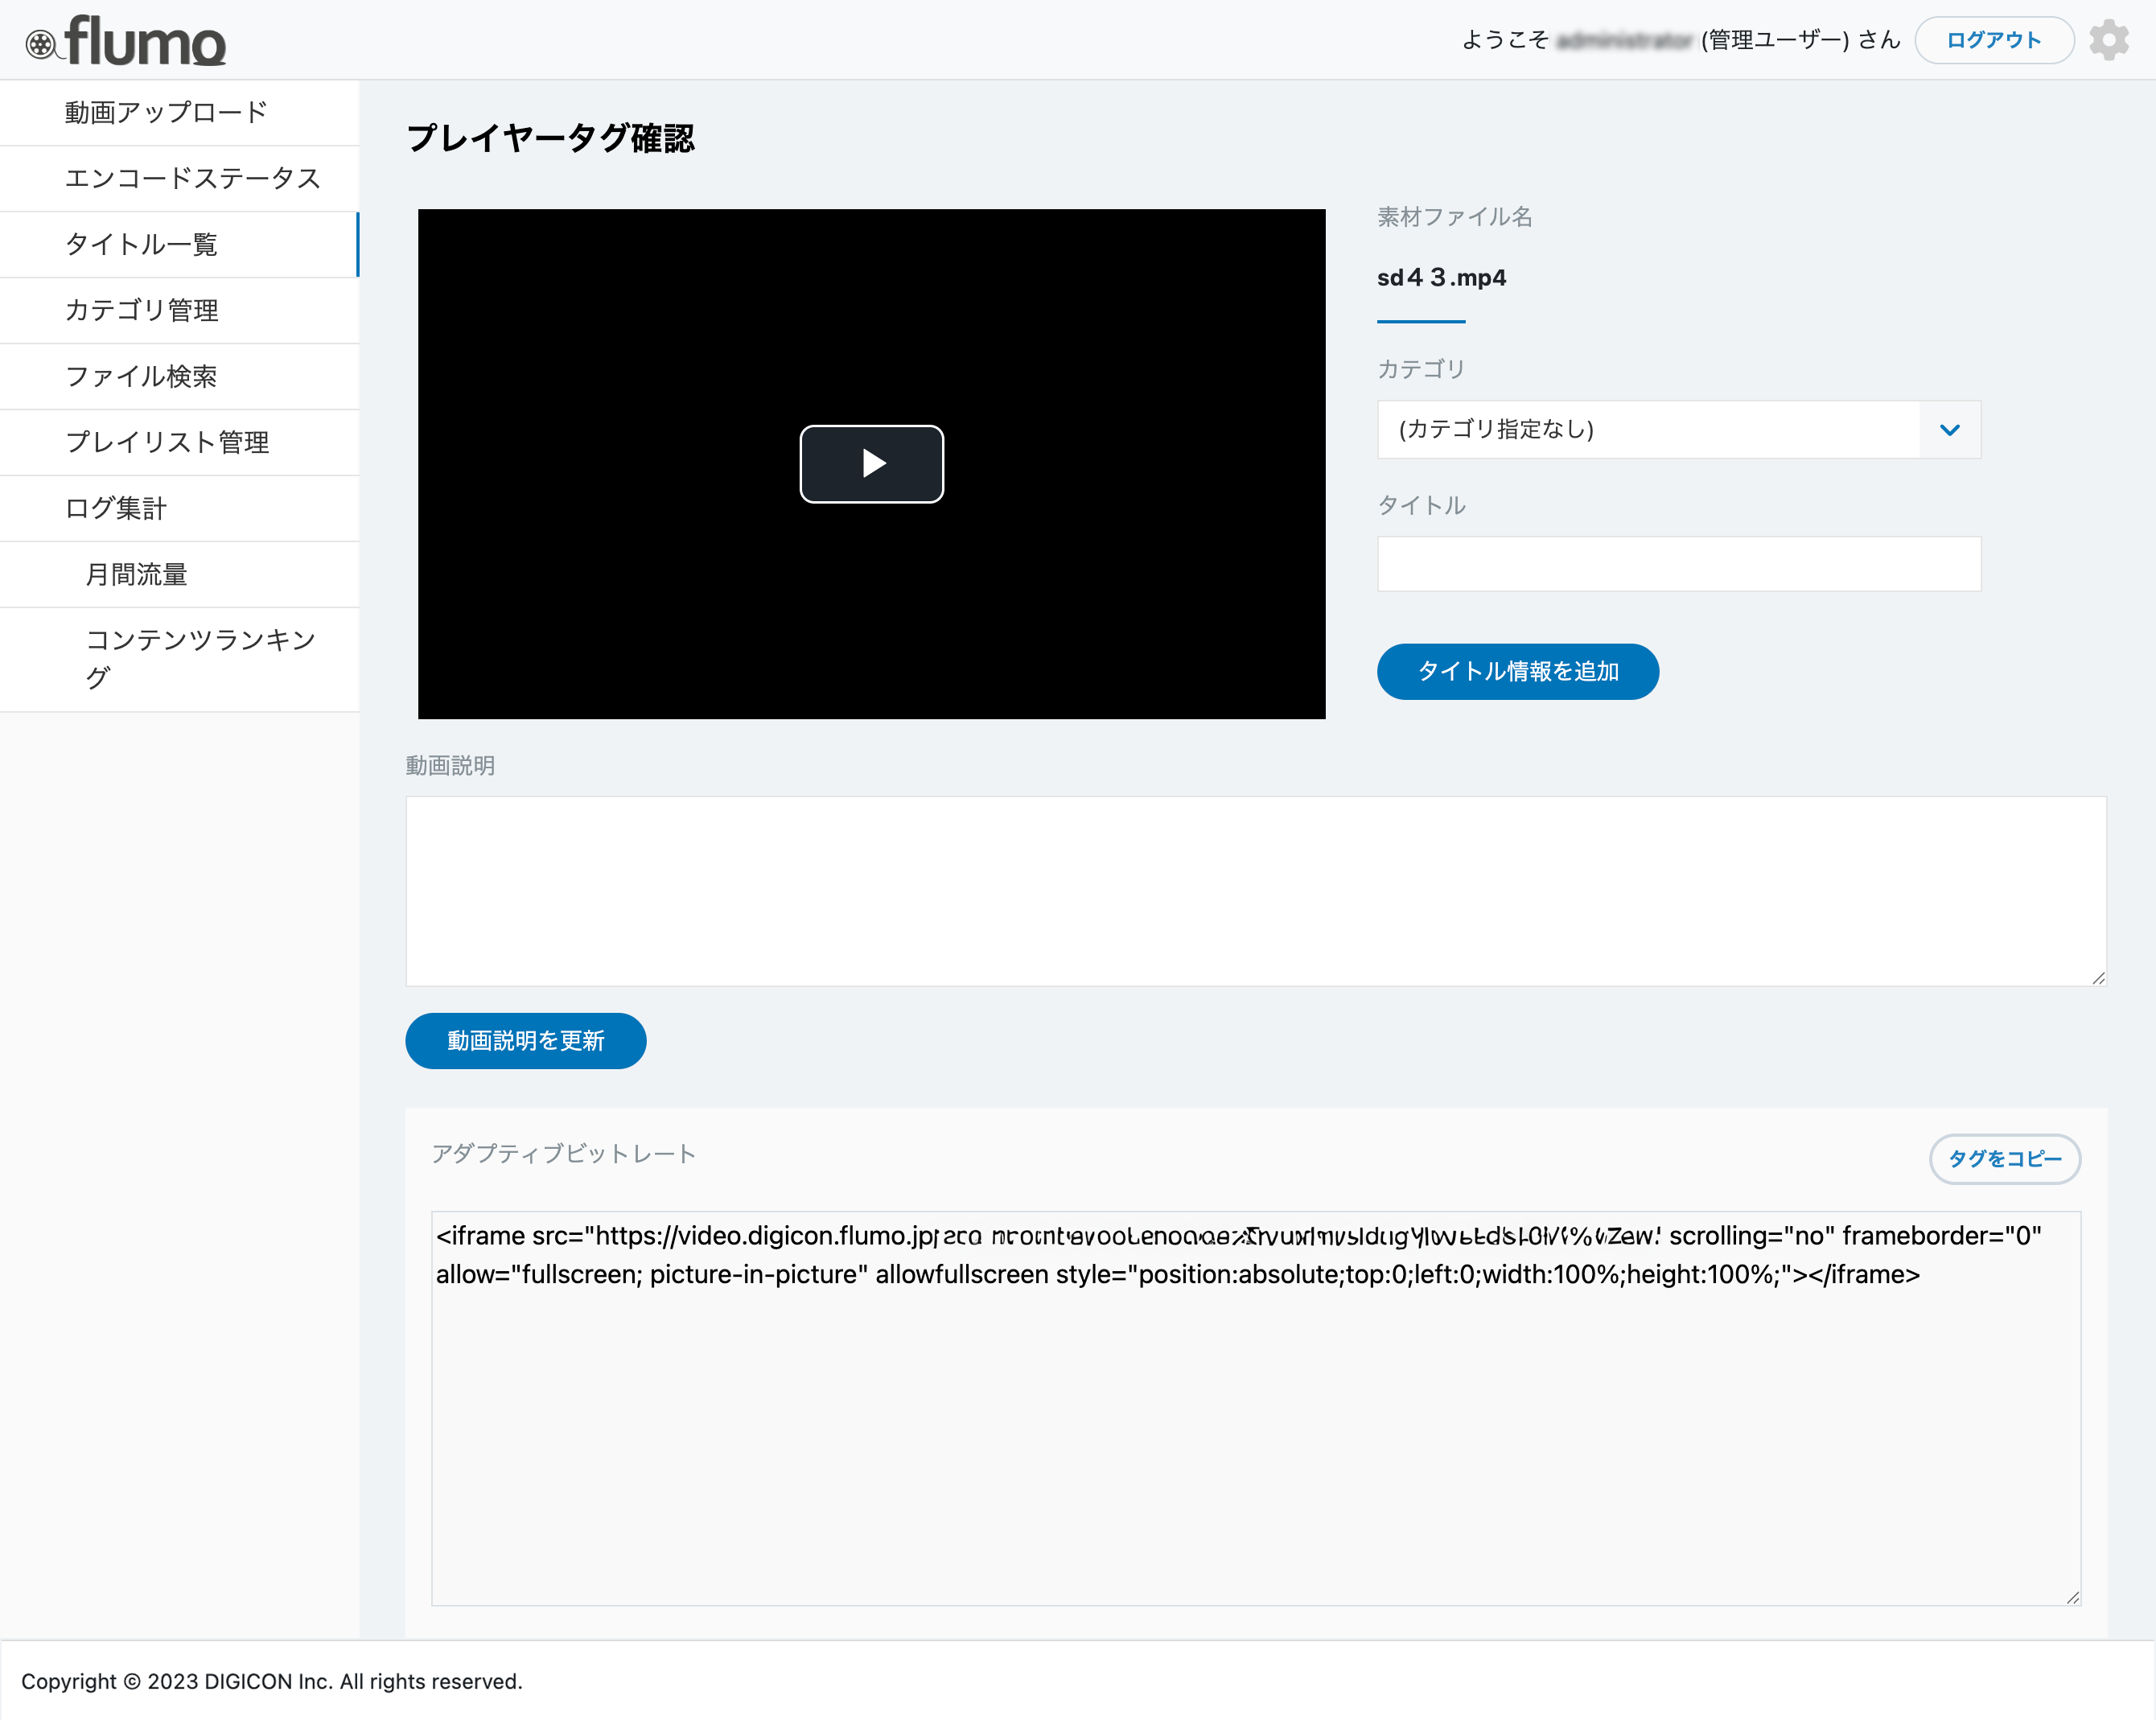Click the ログアウト button

tap(1994, 41)
